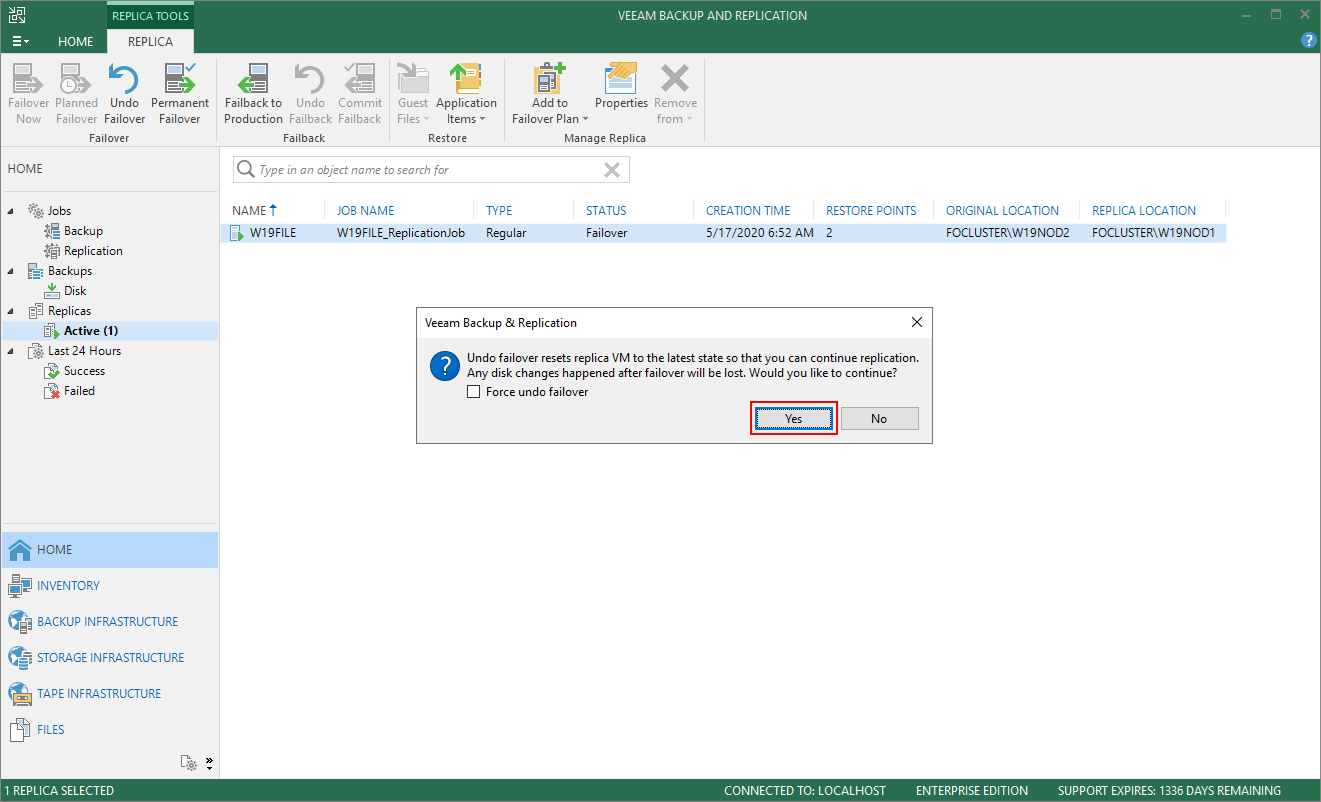The width and height of the screenshot is (1321, 802).
Task: Click the object name search field
Action: click(430, 170)
